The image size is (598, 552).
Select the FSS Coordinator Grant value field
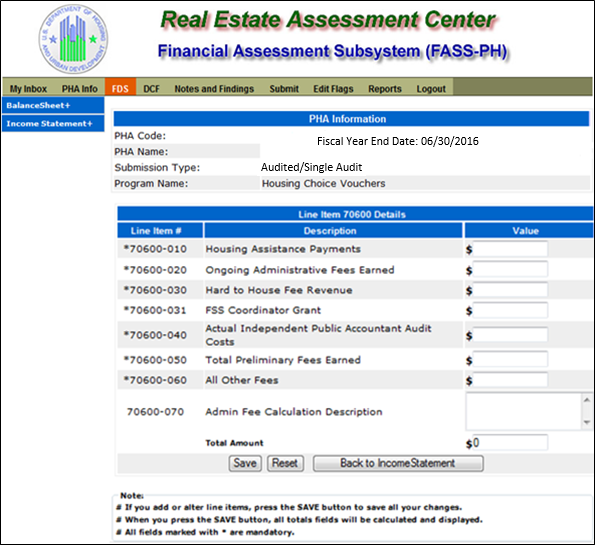click(x=510, y=311)
